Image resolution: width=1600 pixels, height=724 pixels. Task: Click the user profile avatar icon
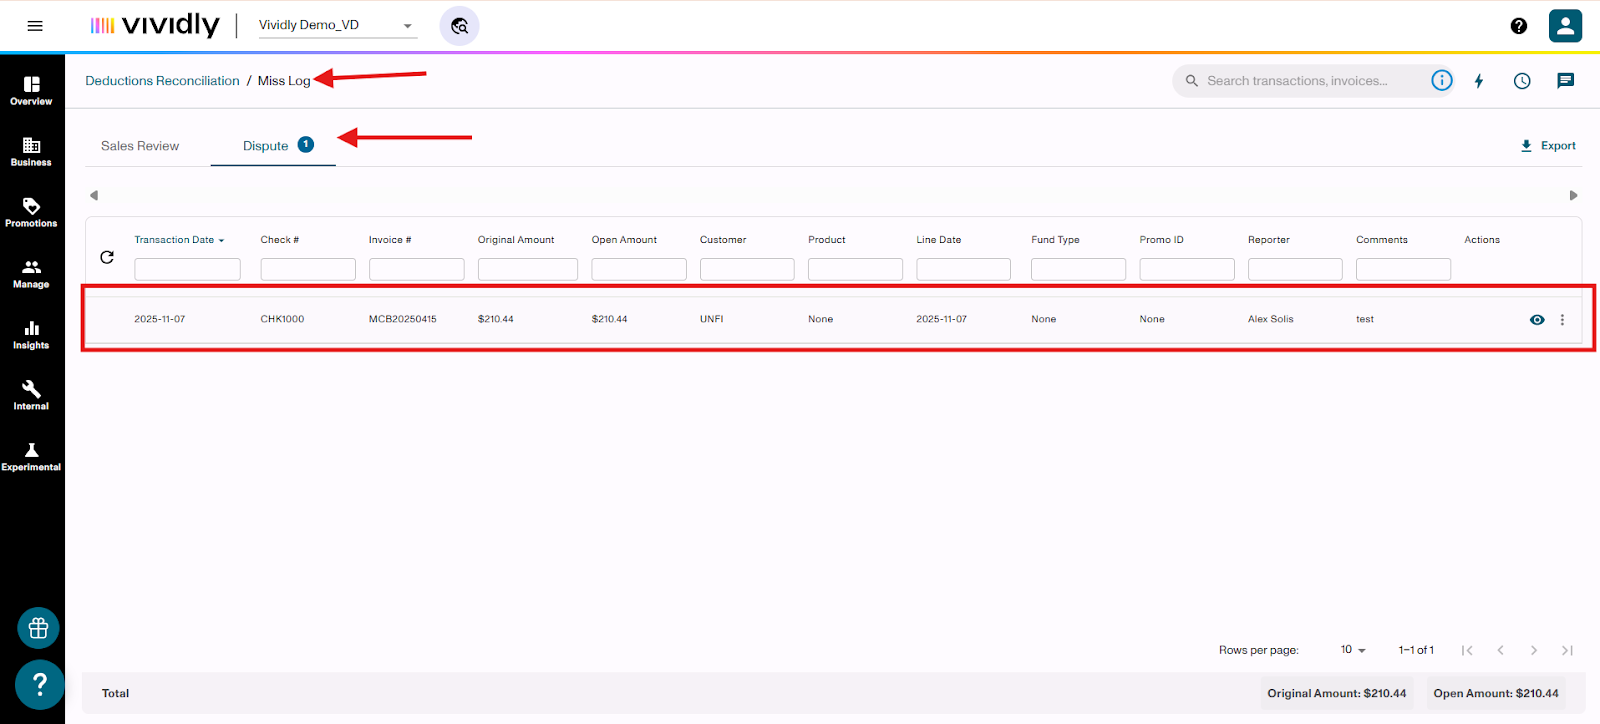click(x=1565, y=26)
